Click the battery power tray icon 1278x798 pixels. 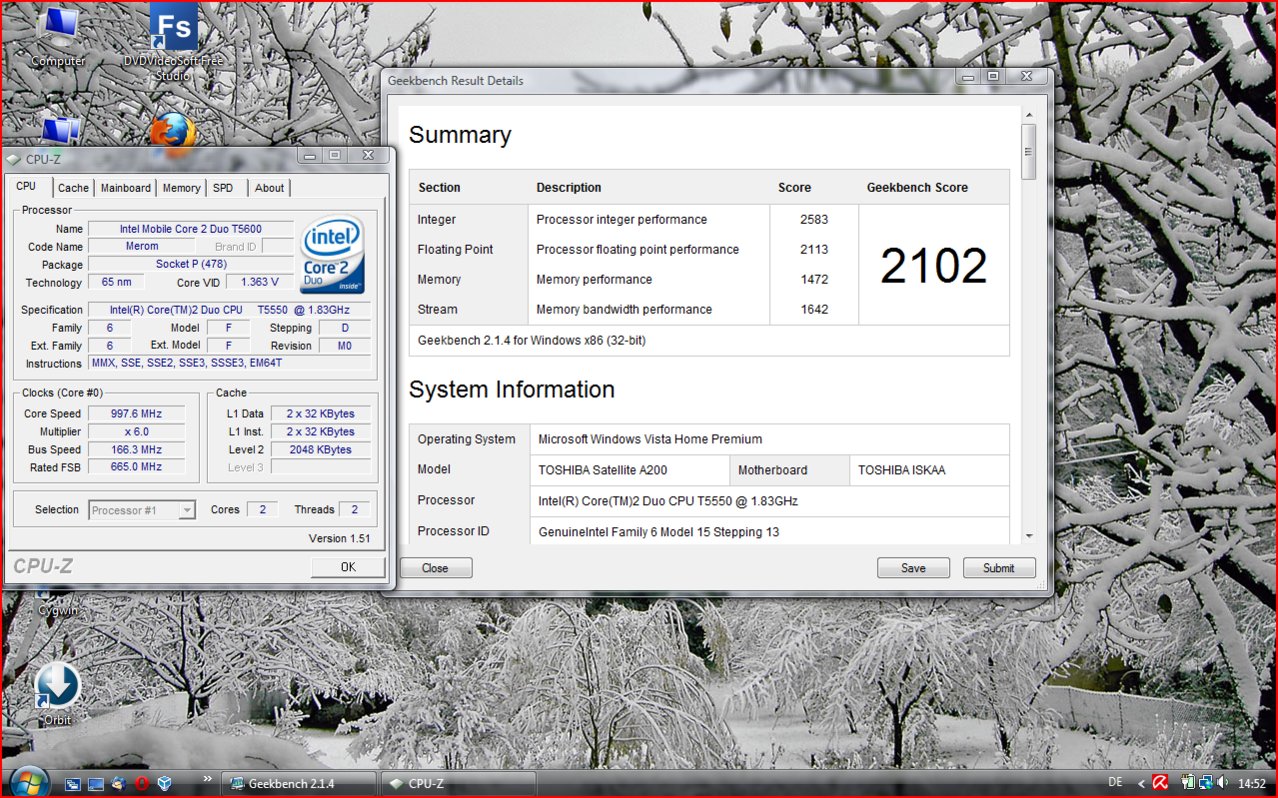tap(1189, 783)
